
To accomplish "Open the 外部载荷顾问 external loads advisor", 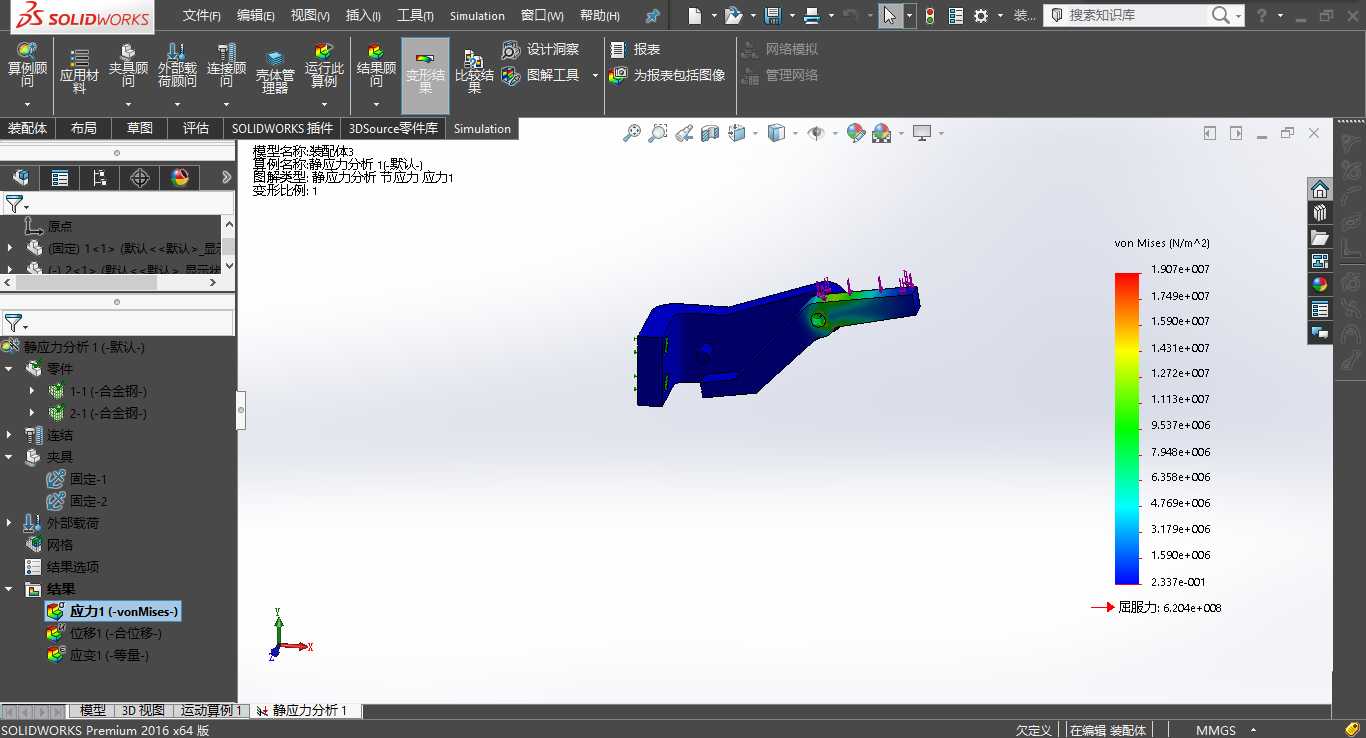I will (x=177, y=66).
